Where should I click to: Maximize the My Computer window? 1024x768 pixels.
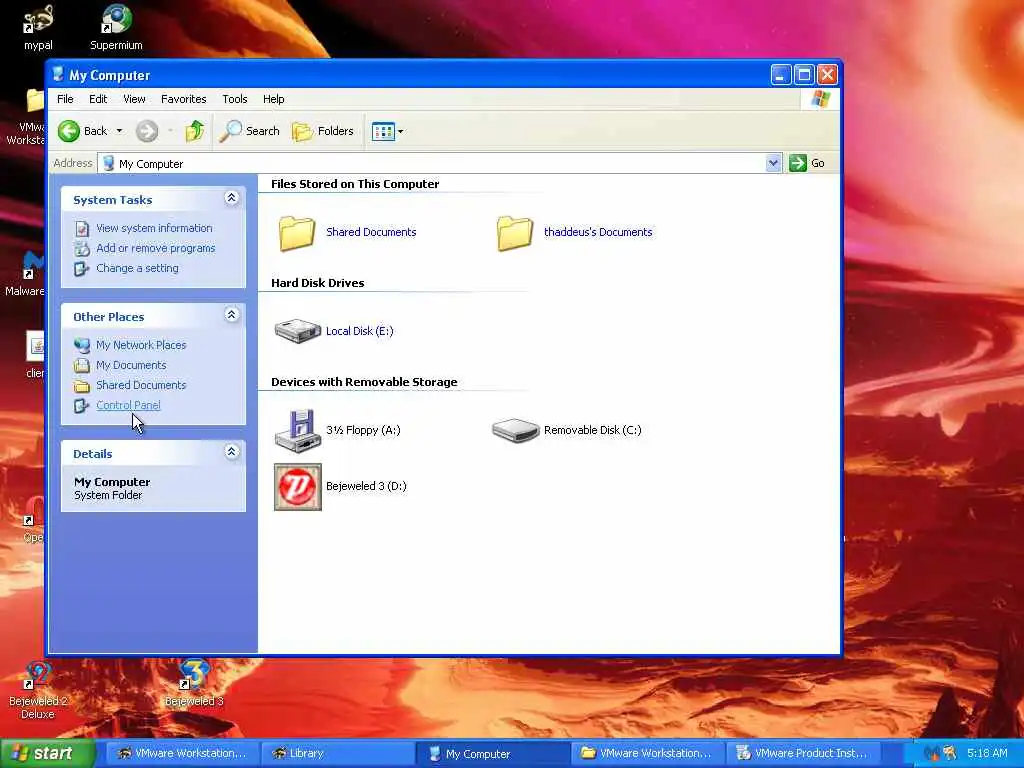tap(804, 74)
